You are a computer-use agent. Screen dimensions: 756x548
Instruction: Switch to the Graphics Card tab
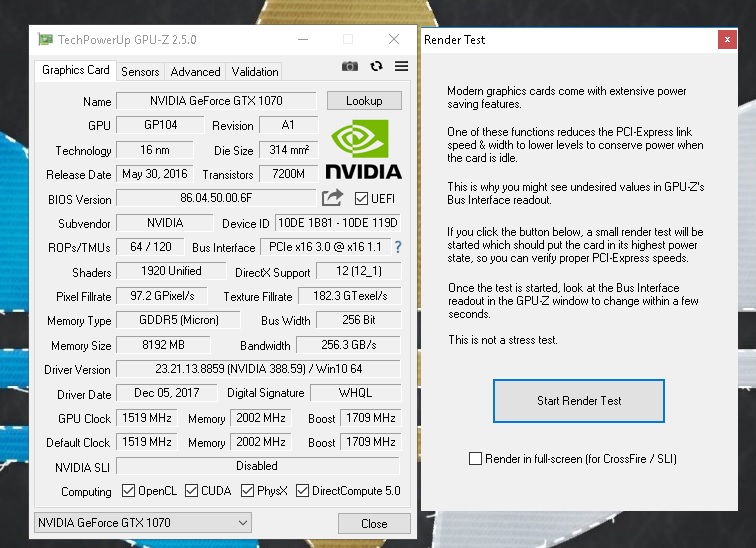[76, 70]
